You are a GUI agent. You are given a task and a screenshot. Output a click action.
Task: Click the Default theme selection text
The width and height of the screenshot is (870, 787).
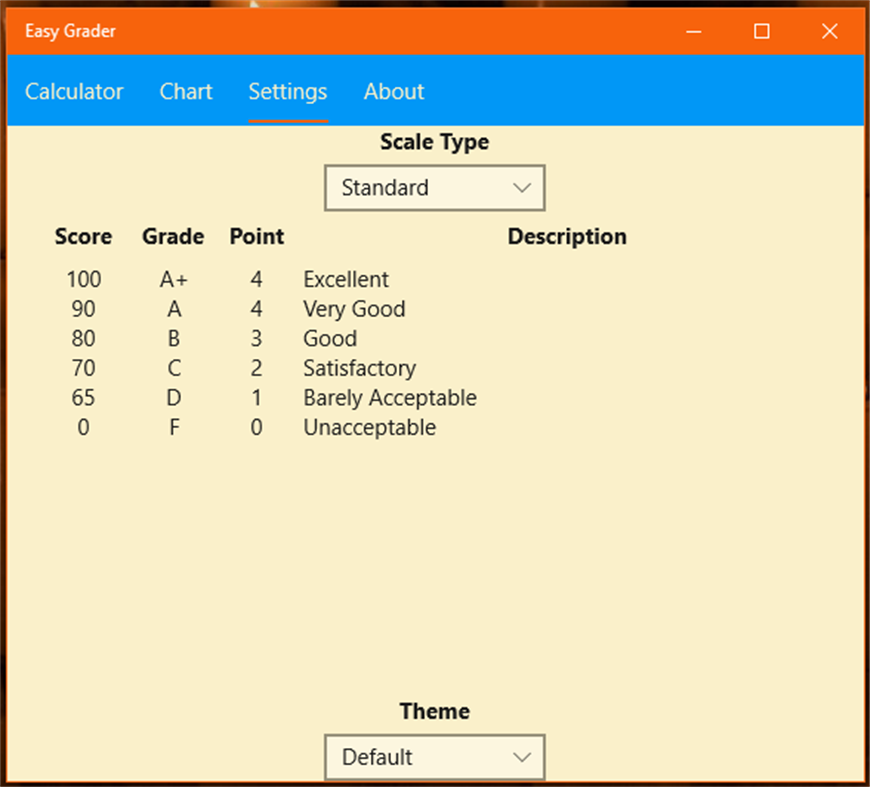click(x=378, y=757)
